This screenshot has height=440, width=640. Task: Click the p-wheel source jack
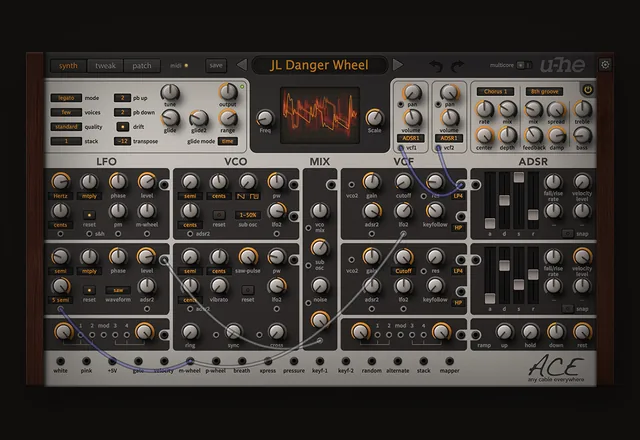click(216, 361)
